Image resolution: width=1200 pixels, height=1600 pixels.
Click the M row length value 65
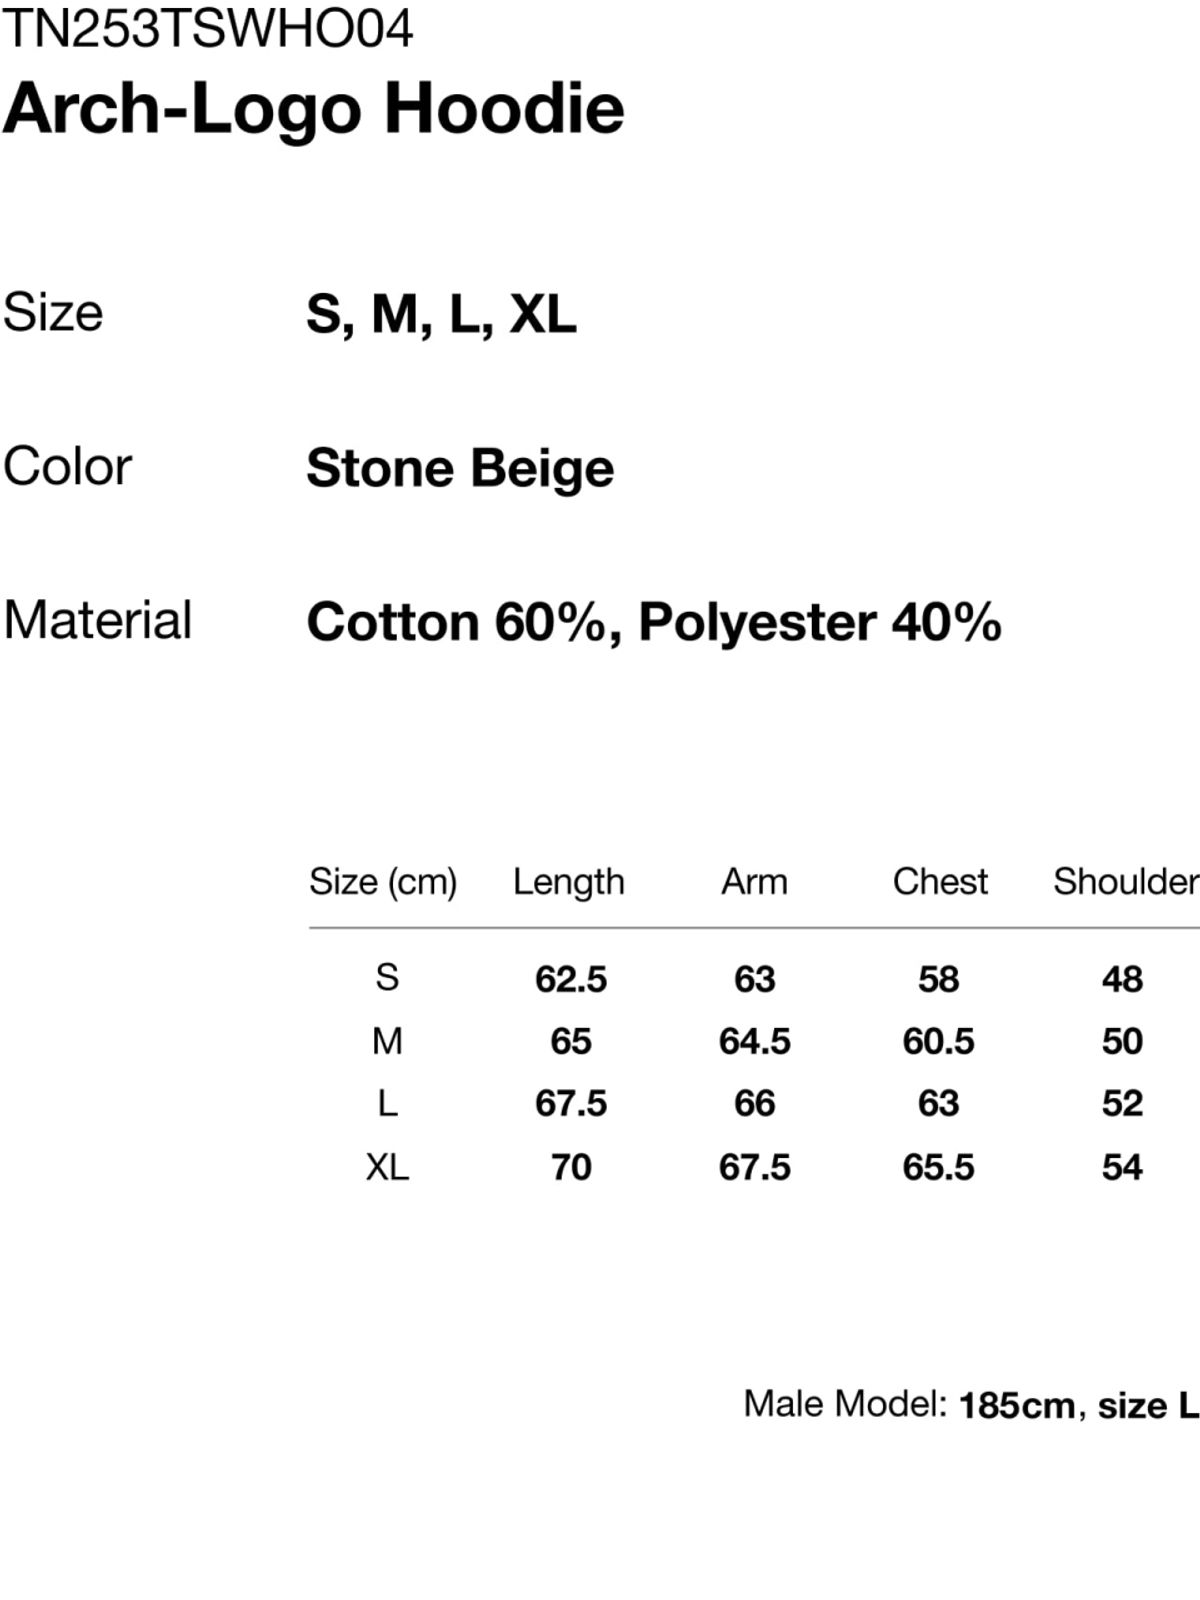point(571,1041)
